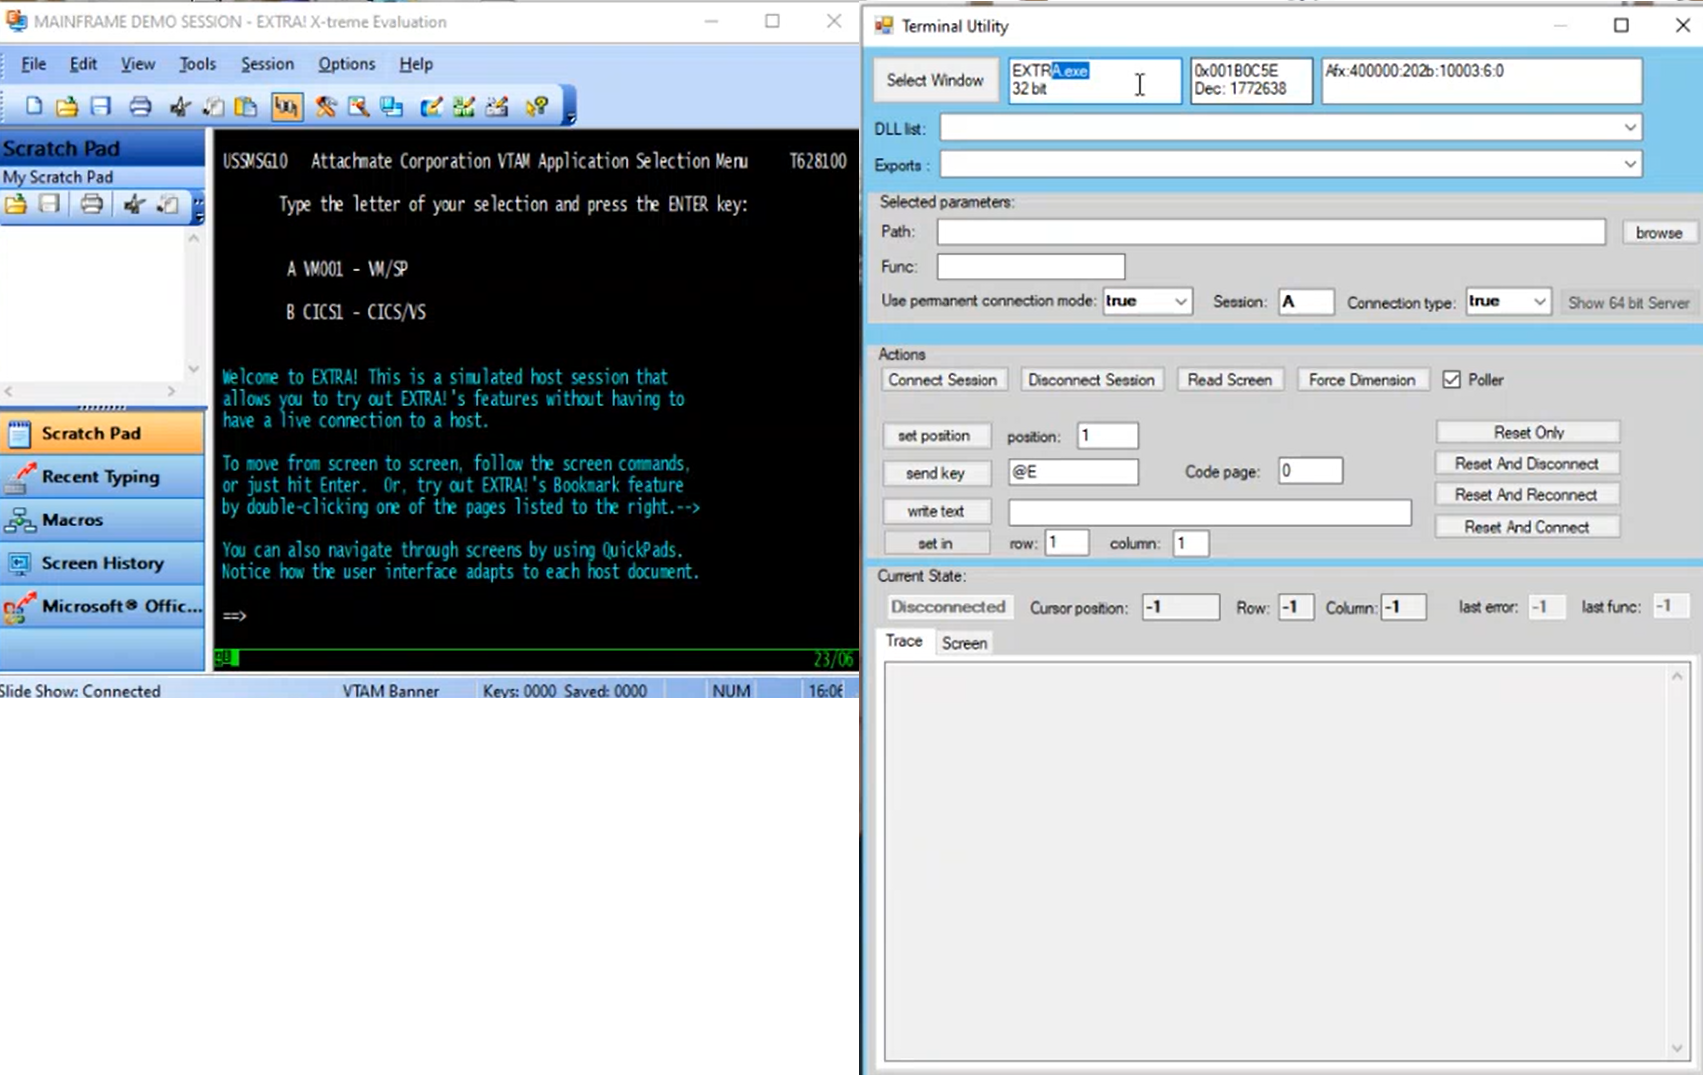The height and width of the screenshot is (1075, 1703).
Task: Click the Force Dimension button
Action: click(x=1362, y=380)
